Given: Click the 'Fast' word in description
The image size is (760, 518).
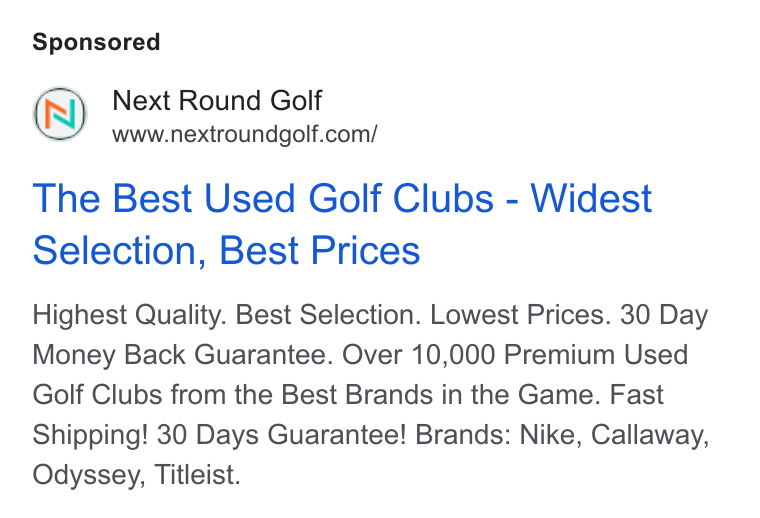Looking at the screenshot, I should point(636,394).
